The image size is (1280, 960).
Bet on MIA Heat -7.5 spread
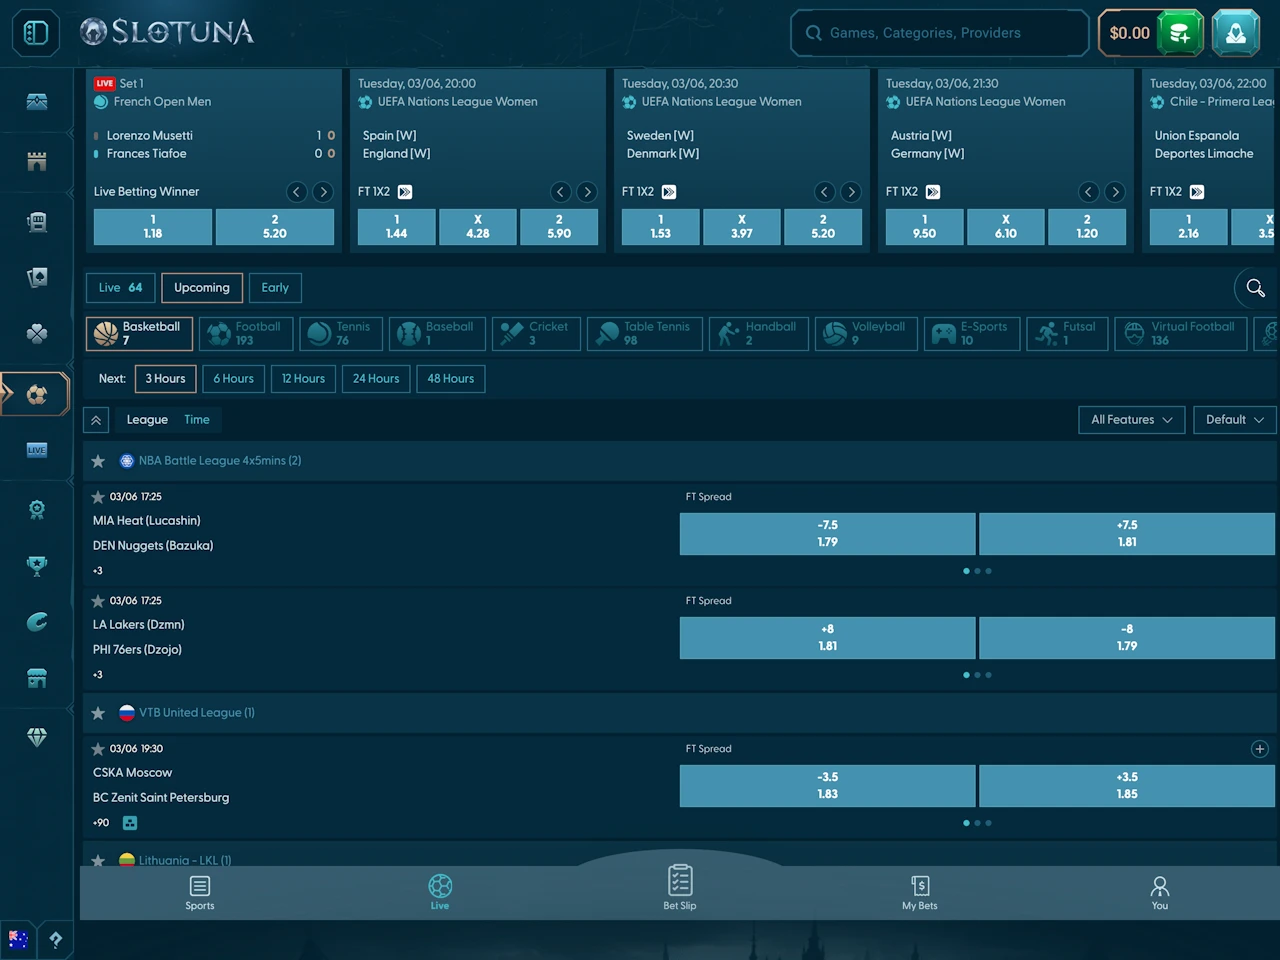click(827, 534)
